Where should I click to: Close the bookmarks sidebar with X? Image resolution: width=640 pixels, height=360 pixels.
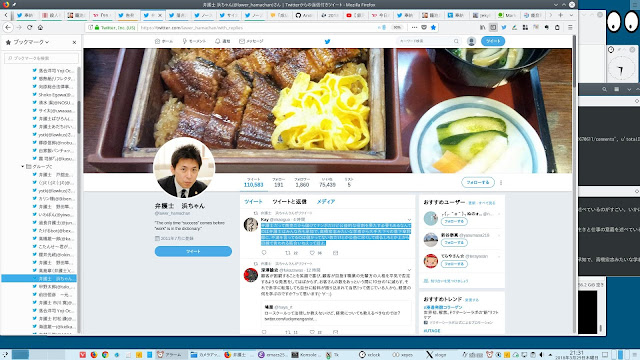click(74, 42)
